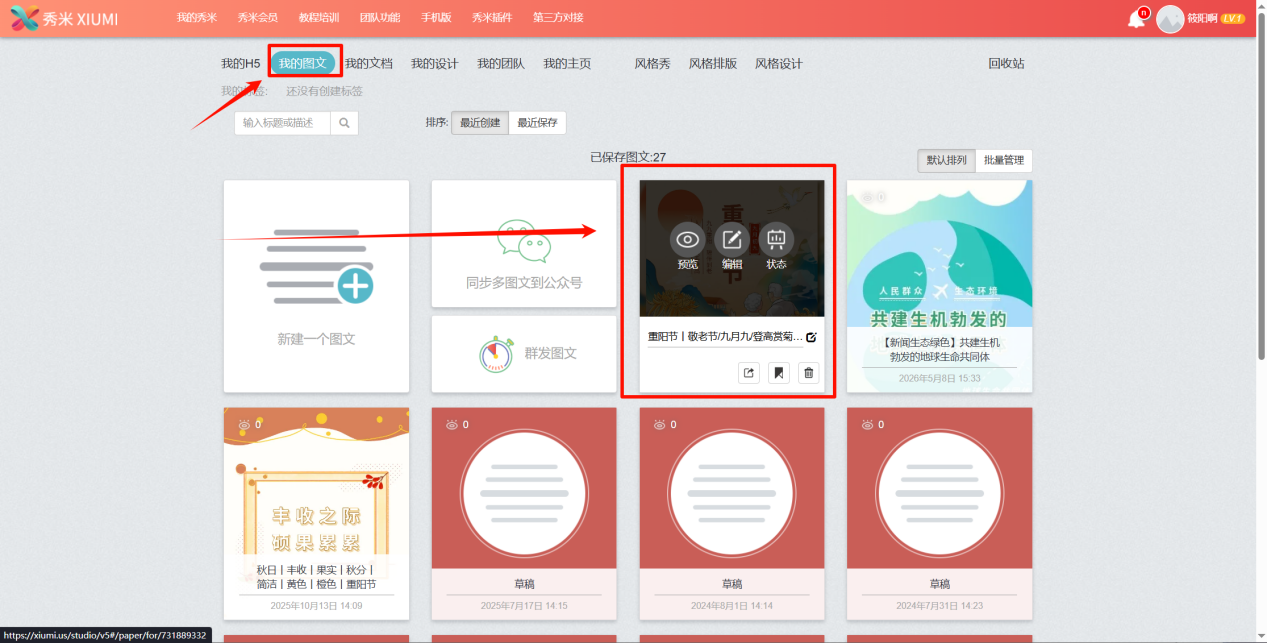Click view-count eye on 2025年7月17日 draft card
Image resolution: width=1267 pixels, height=643 pixels.
coord(452,425)
